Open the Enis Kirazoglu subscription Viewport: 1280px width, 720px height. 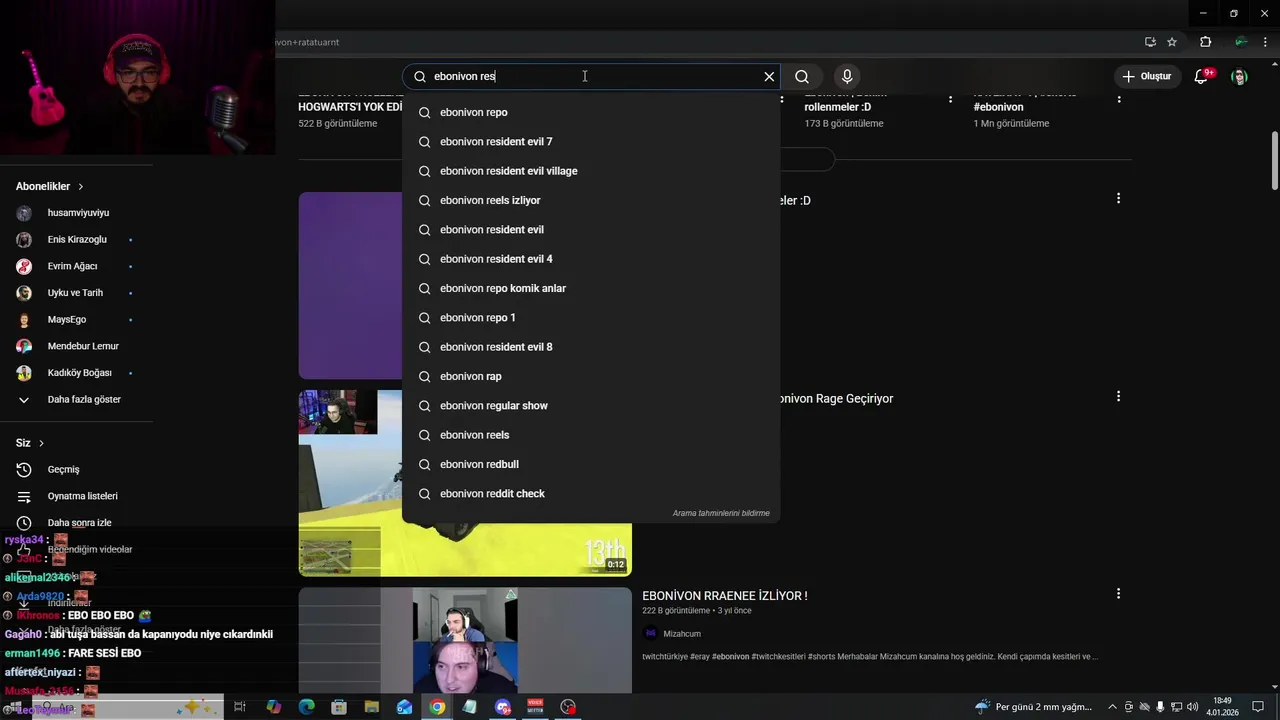76,240
